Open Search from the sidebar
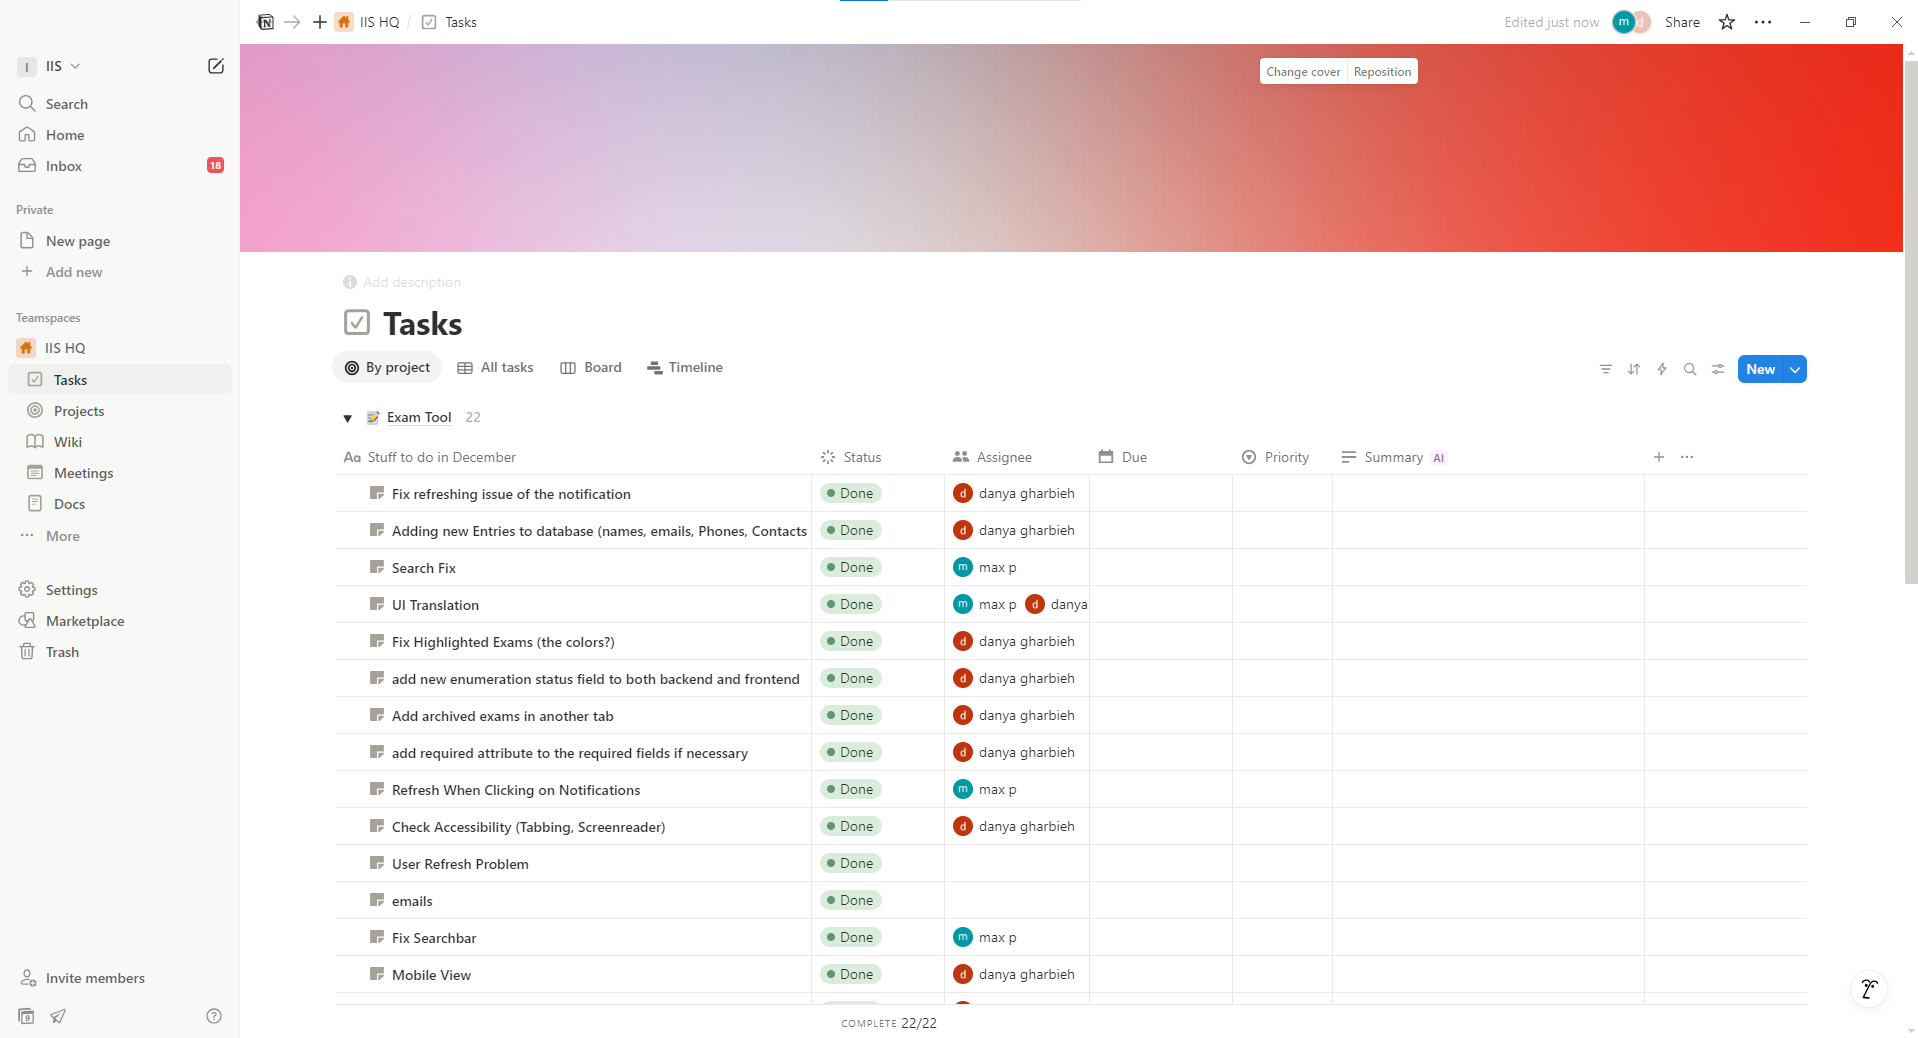The image size is (1918, 1038). point(69,103)
